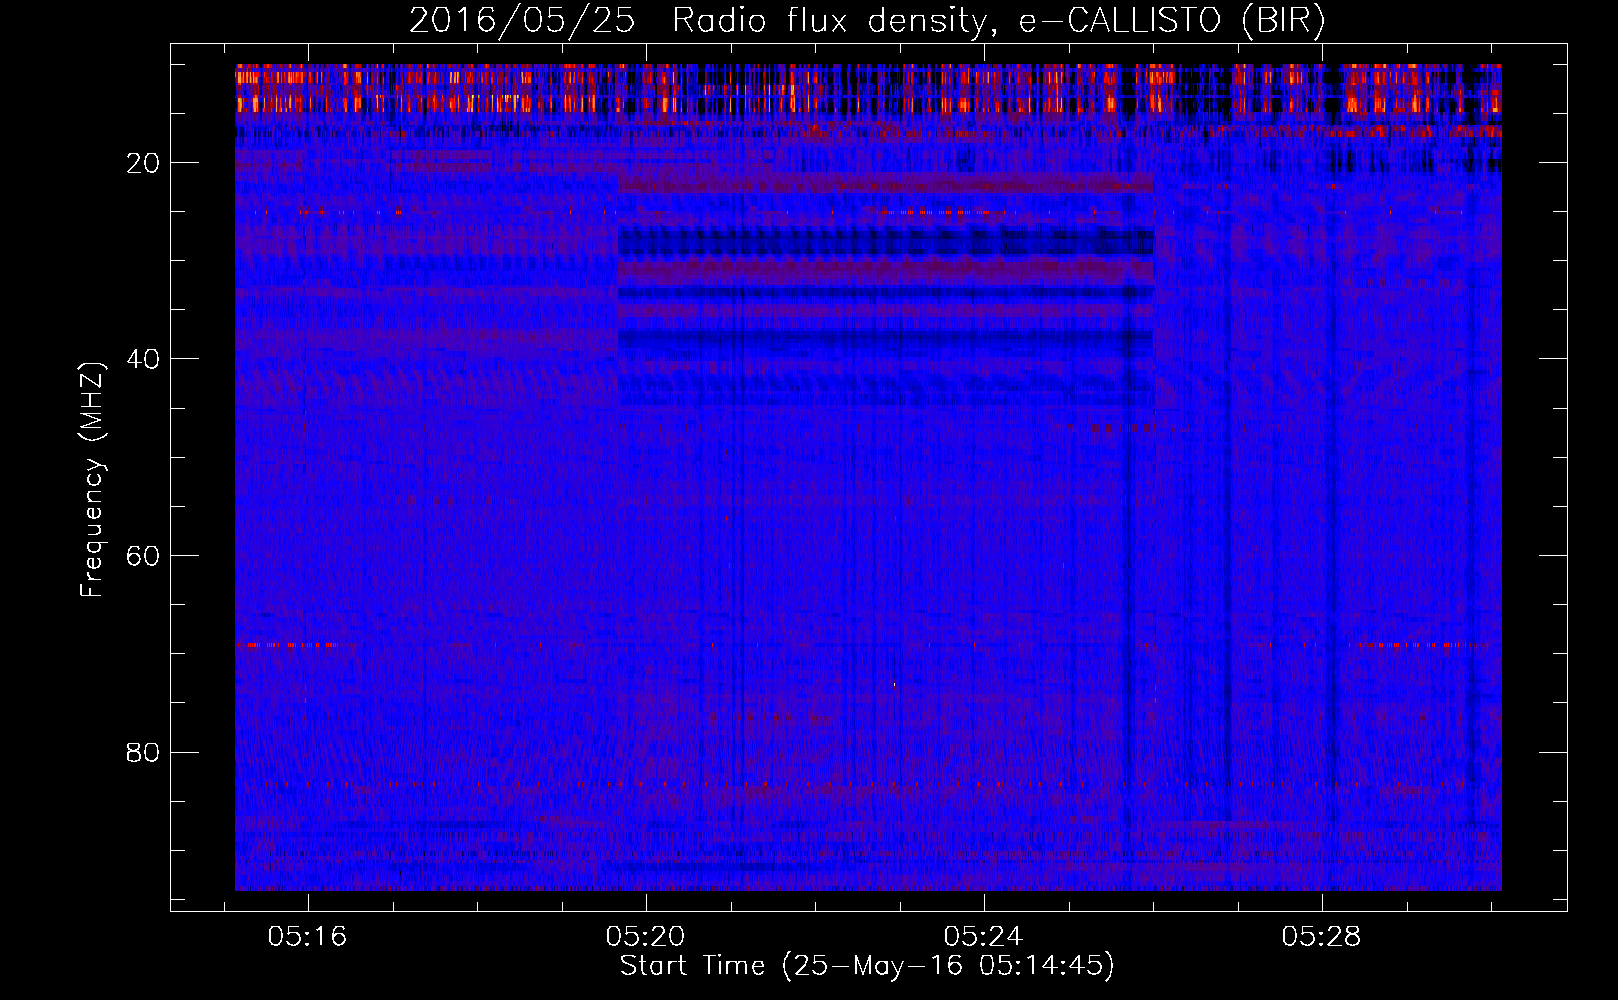Image resolution: width=1618 pixels, height=1000 pixels.
Task: Click the 05:16 time tick label
Action: (x=308, y=936)
